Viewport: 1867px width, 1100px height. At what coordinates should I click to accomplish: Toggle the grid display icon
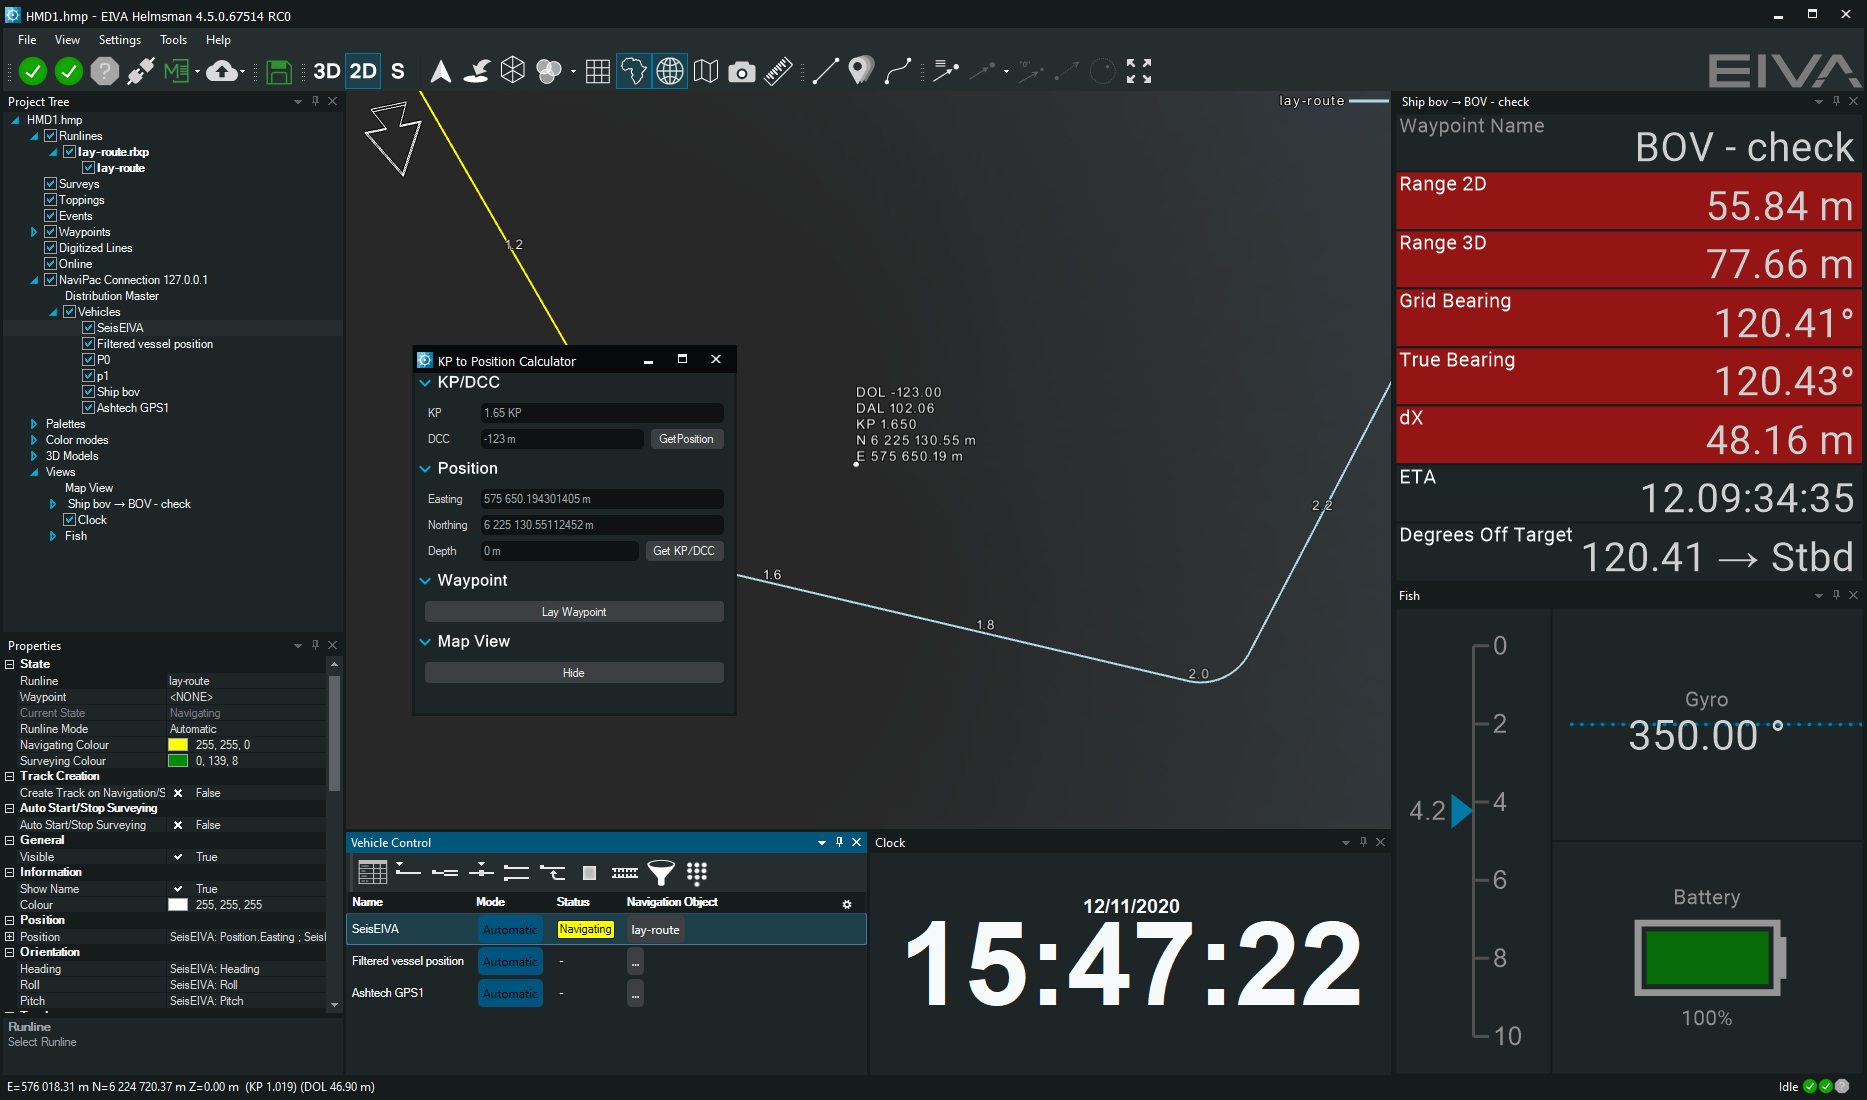point(598,71)
